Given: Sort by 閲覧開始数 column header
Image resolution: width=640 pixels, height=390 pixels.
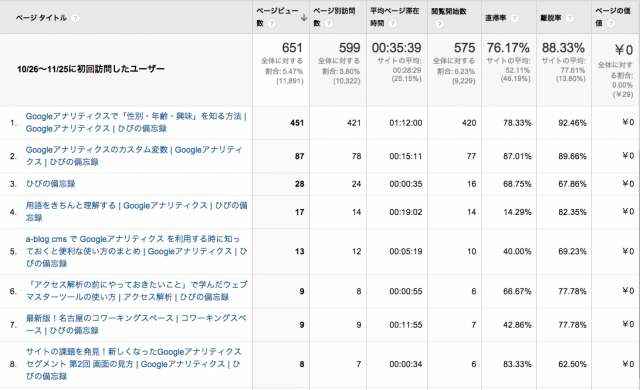Looking at the screenshot, I should 449,11.
